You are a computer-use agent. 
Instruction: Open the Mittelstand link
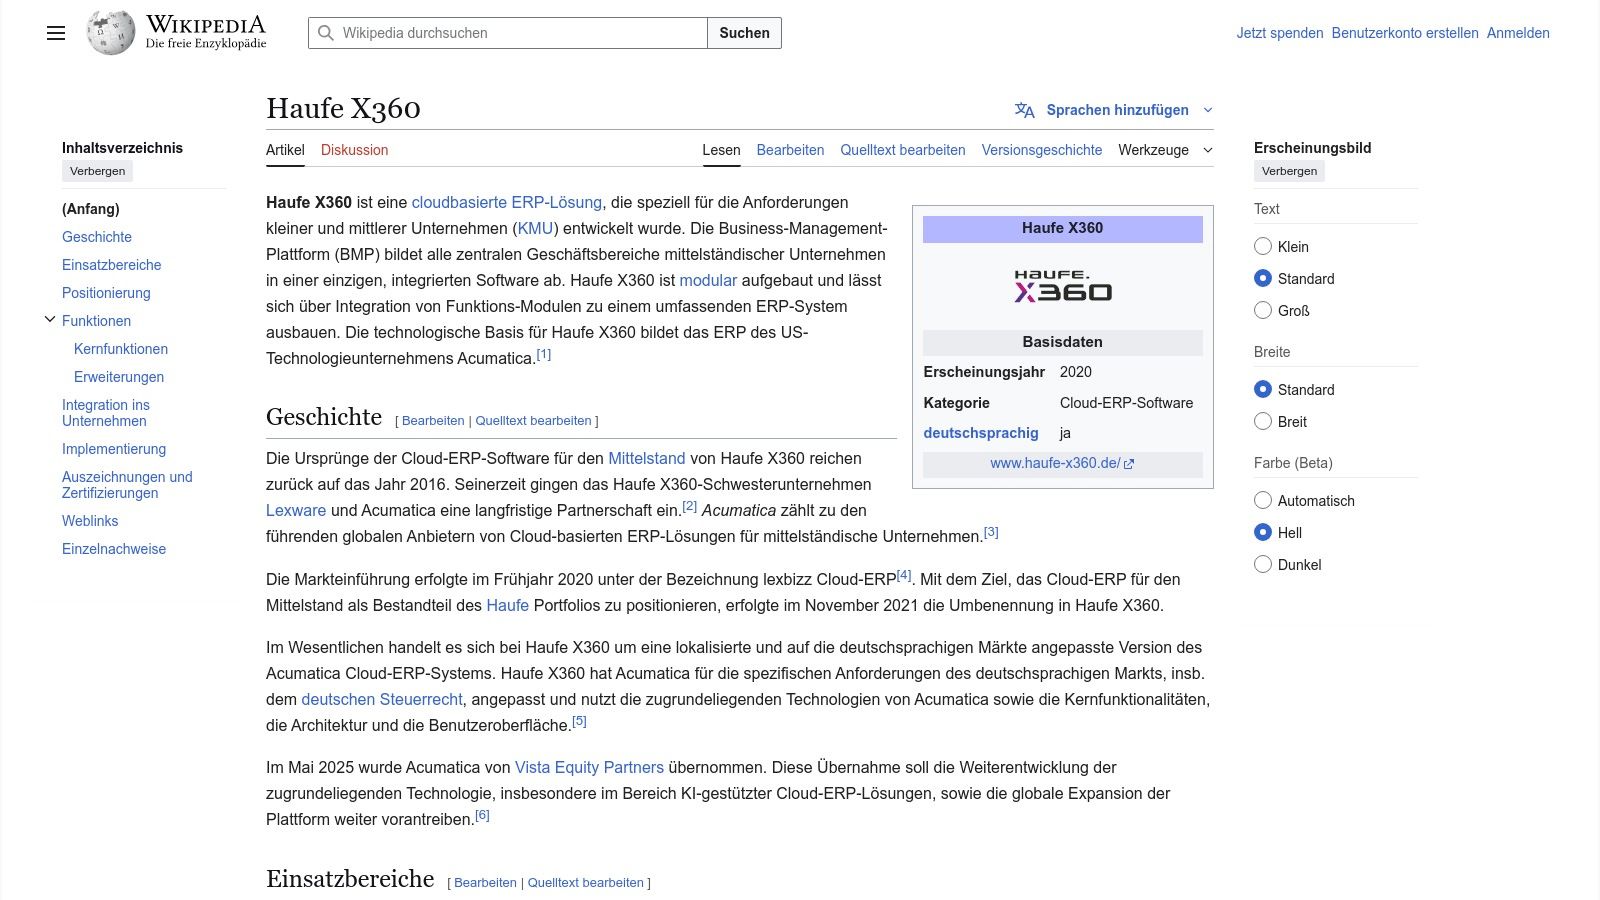[647, 458]
